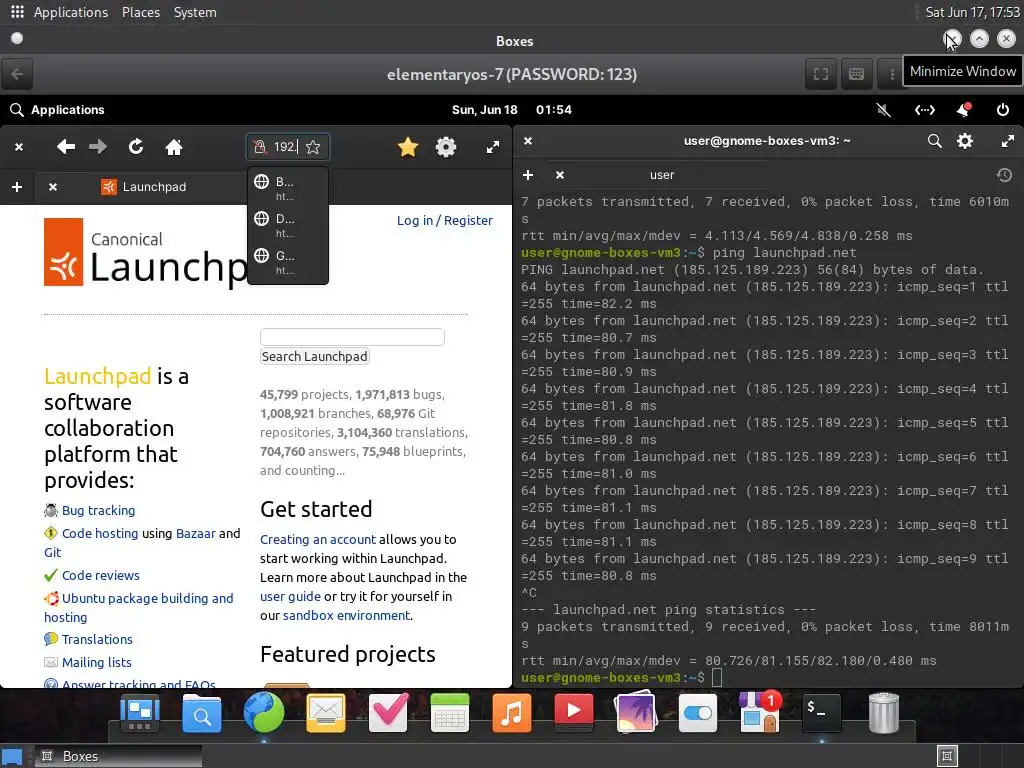This screenshot has width=1024, height=768.
Task: Follow the Code hosting link
Action: click(x=100, y=534)
